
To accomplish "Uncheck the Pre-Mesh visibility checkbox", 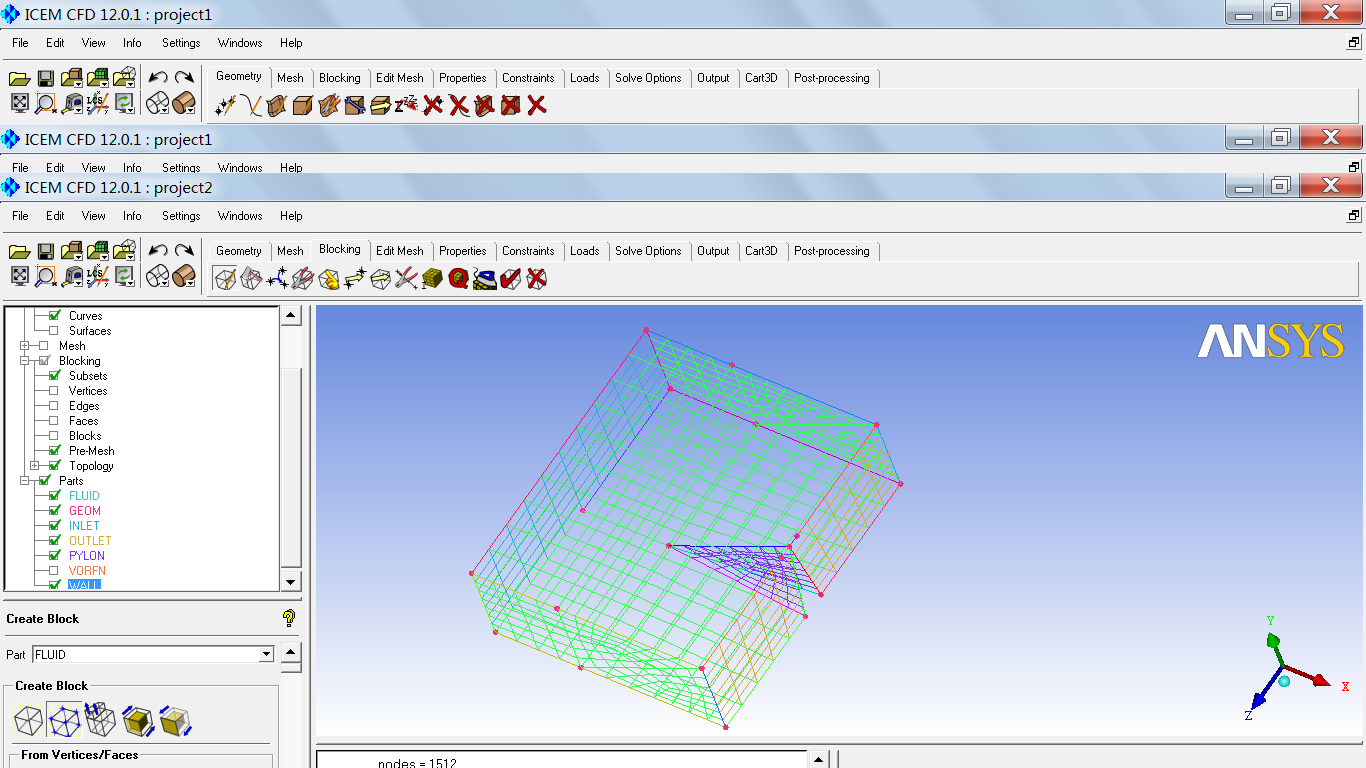I will [x=55, y=451].
